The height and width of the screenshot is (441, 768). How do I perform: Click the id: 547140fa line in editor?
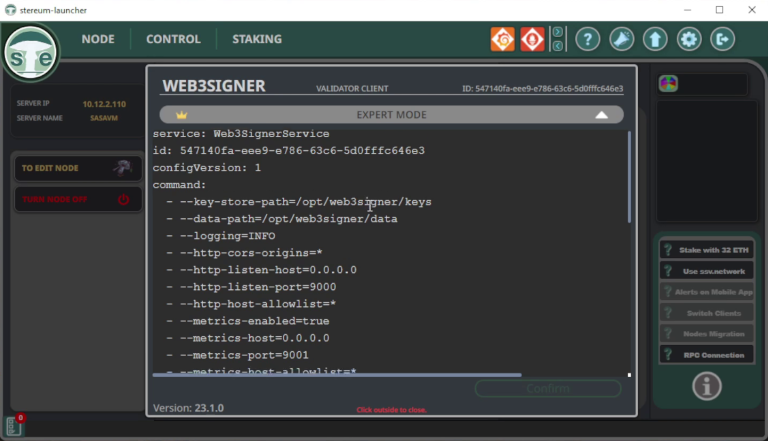click(x=288, y=151)
